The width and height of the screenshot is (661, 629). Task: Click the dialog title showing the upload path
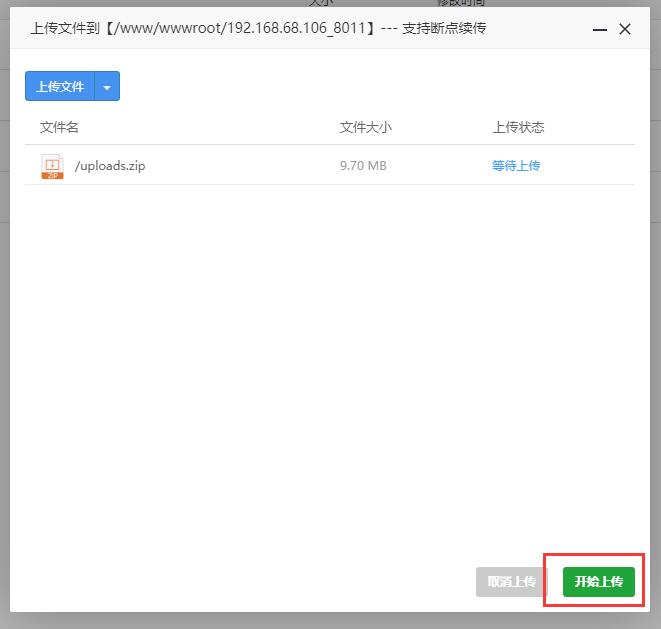[258, 28]
